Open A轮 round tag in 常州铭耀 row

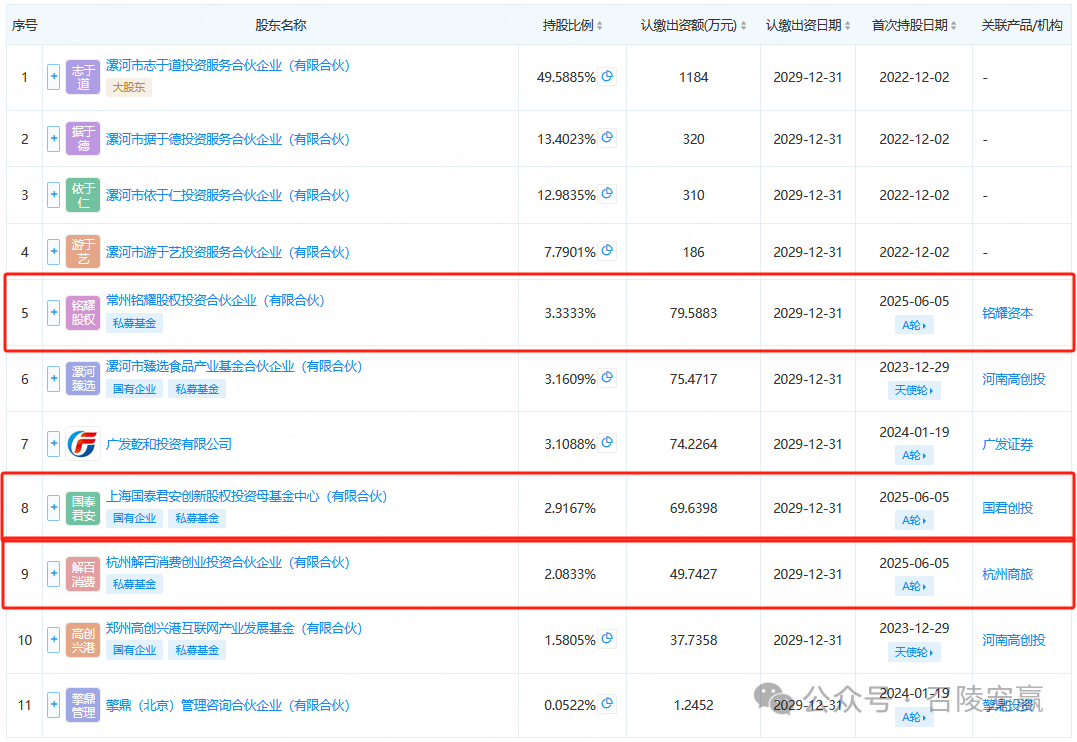pos(914,325)
